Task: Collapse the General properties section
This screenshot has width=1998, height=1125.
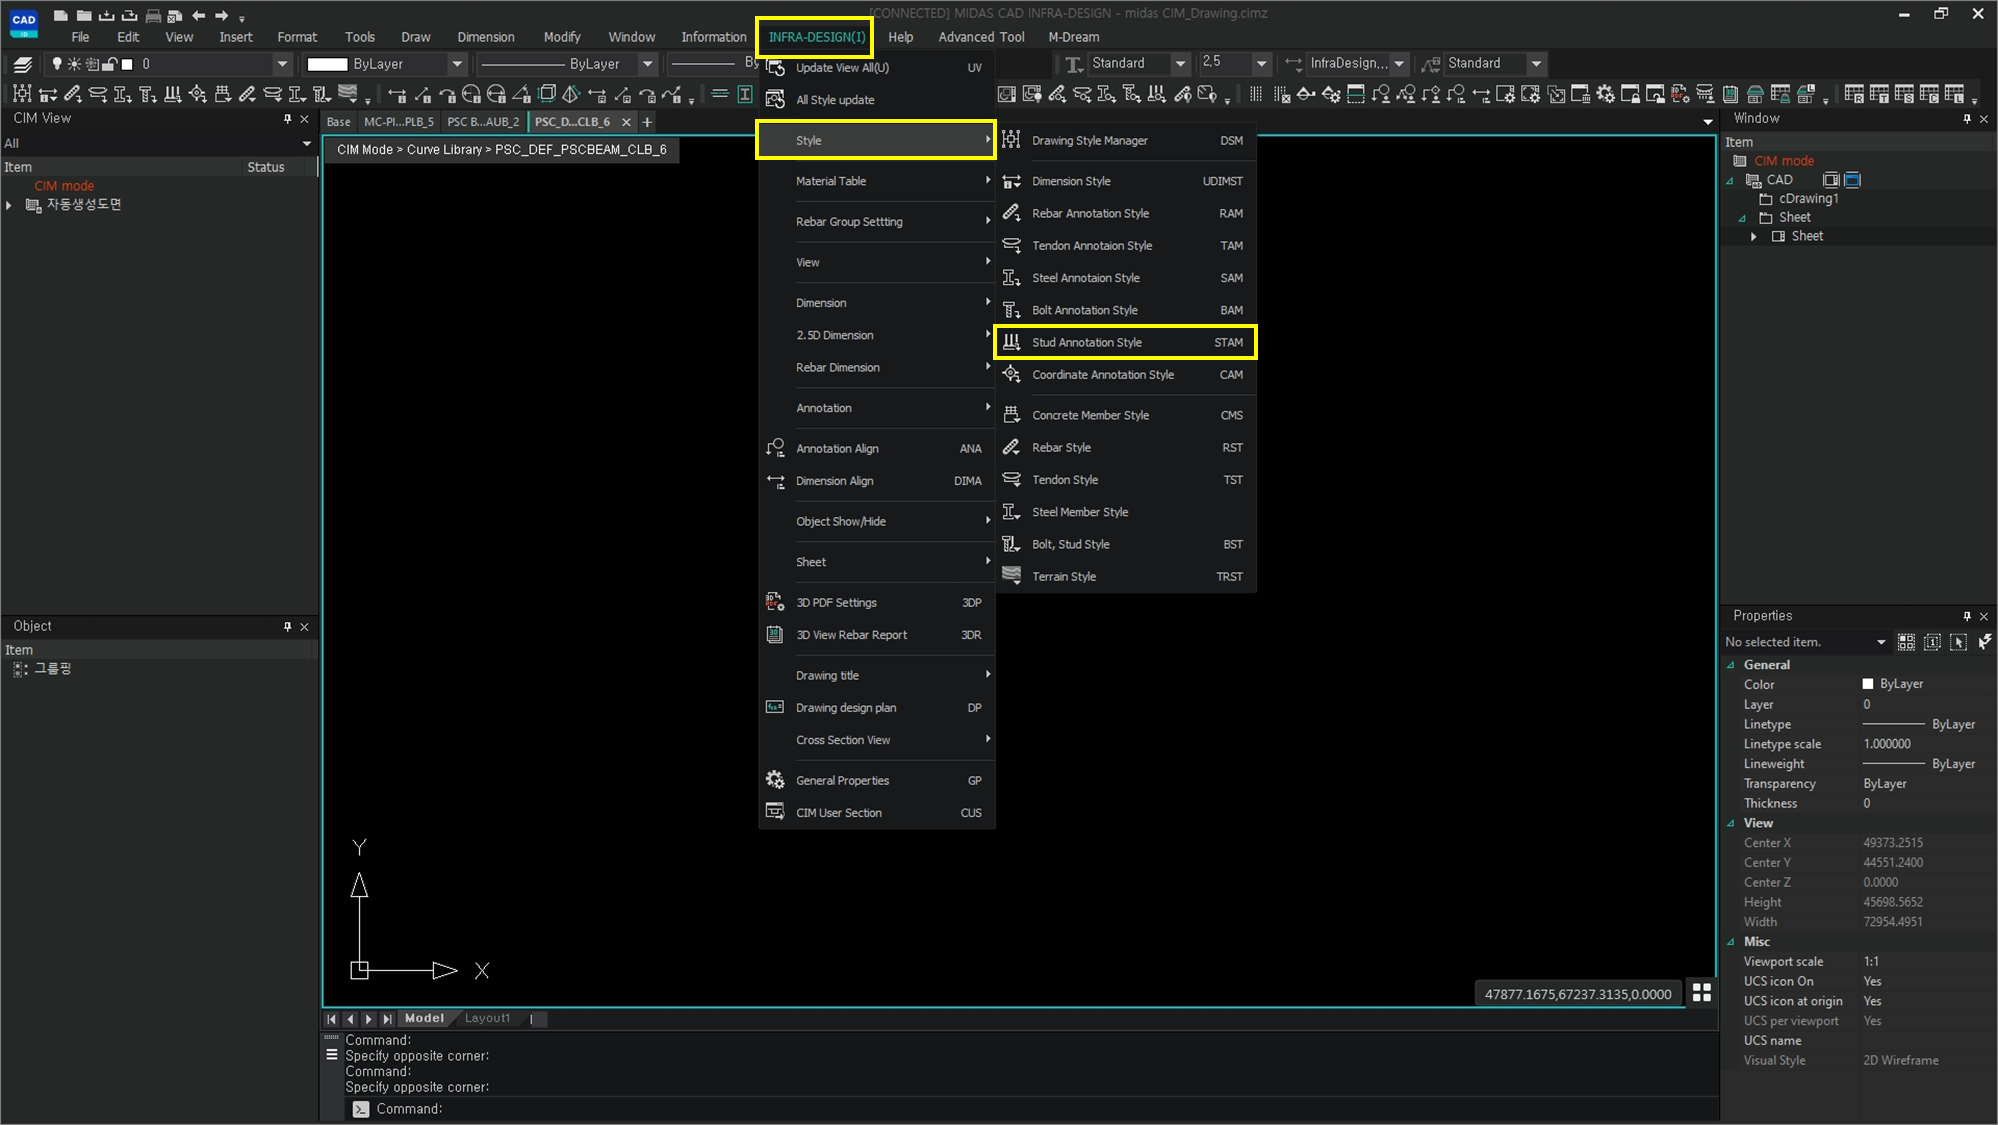Action: [1731, 665]
